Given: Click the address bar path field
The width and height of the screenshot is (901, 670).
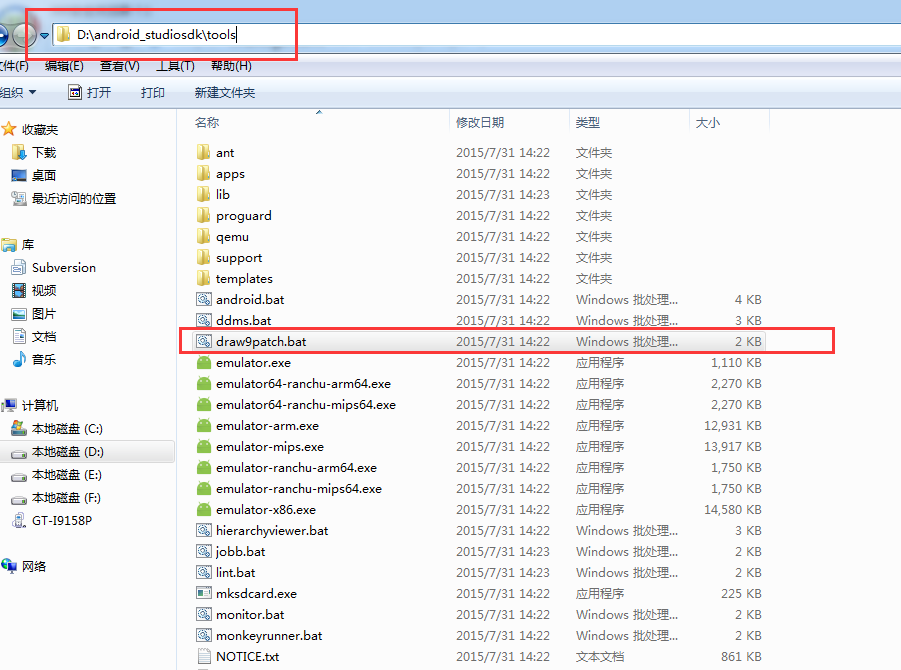Looking at the screenshot, I should pyautogui.click(x=476, y=34).
